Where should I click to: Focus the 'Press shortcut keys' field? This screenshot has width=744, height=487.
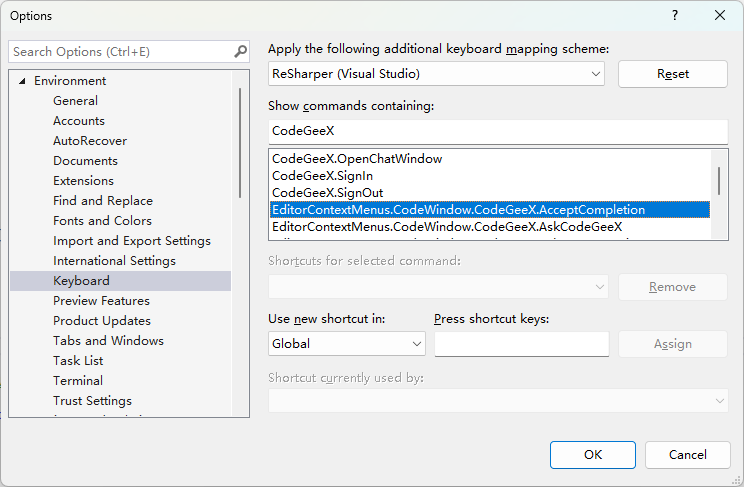[521, 344]
